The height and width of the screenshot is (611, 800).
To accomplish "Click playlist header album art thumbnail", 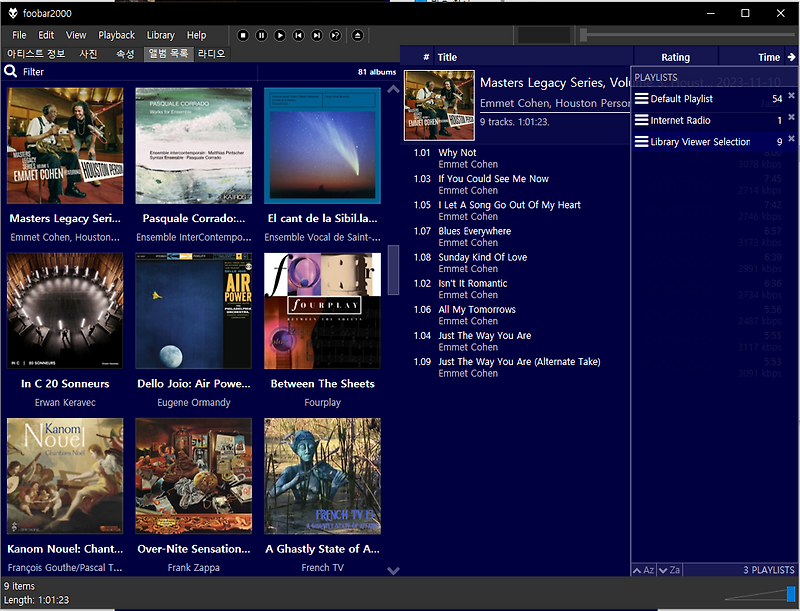I will (x=439, y=105).
